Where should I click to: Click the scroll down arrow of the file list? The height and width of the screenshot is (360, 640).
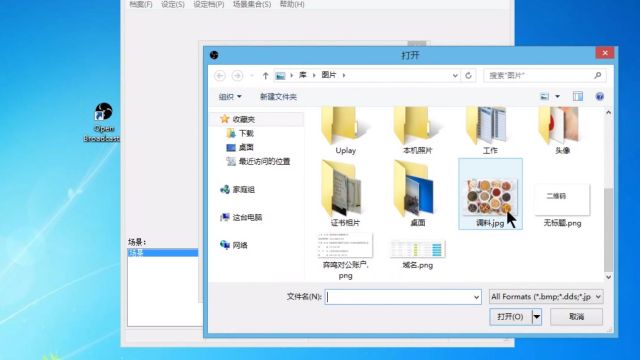pyautogui.click(x=608, y=277)
